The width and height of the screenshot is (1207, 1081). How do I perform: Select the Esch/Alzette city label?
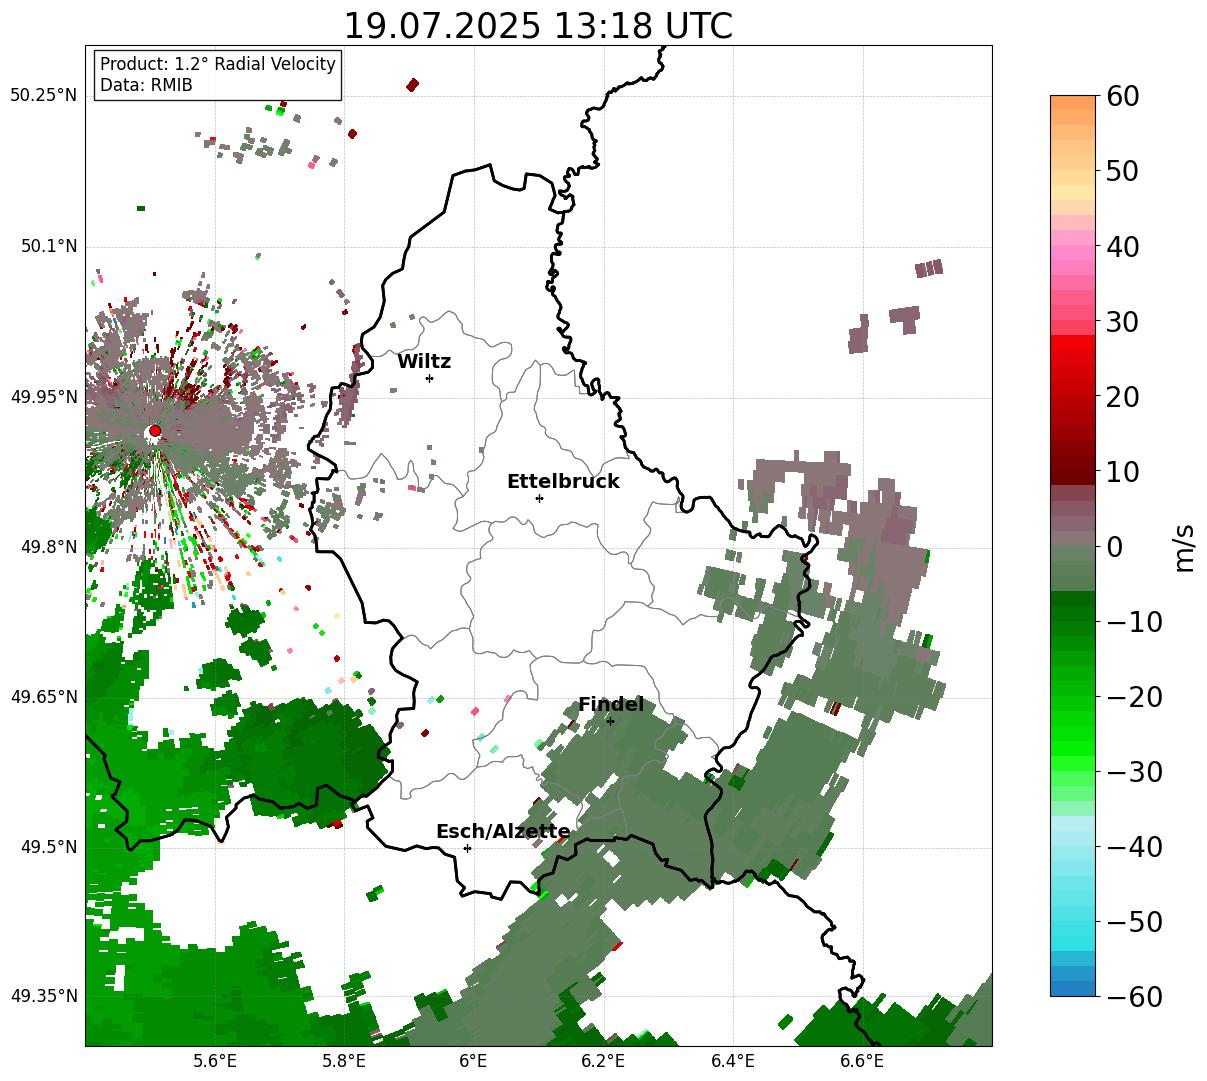click(503, 831)
